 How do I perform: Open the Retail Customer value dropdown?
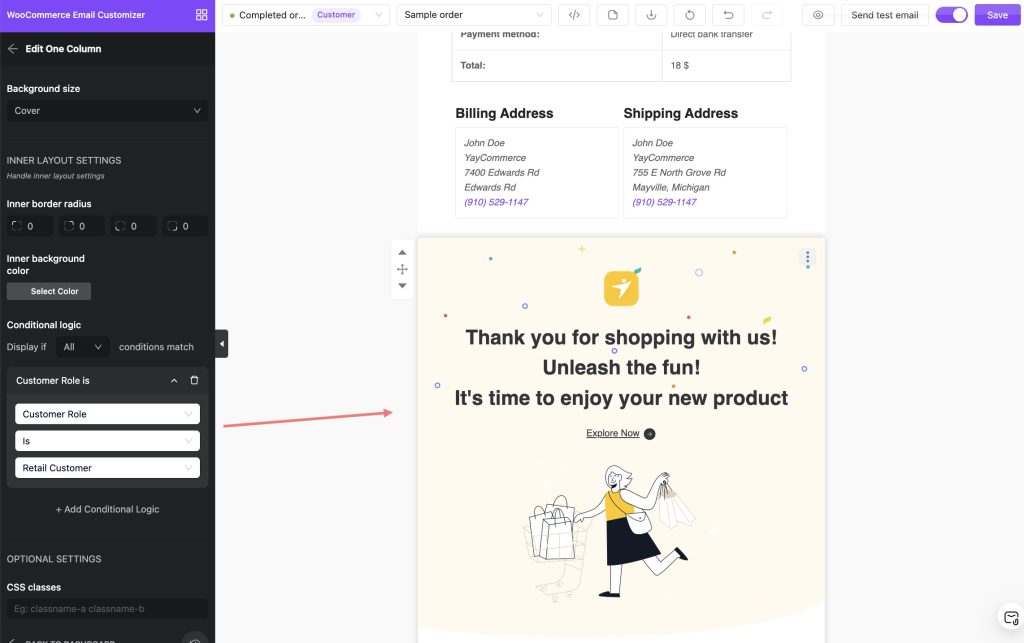coord(107,468)
